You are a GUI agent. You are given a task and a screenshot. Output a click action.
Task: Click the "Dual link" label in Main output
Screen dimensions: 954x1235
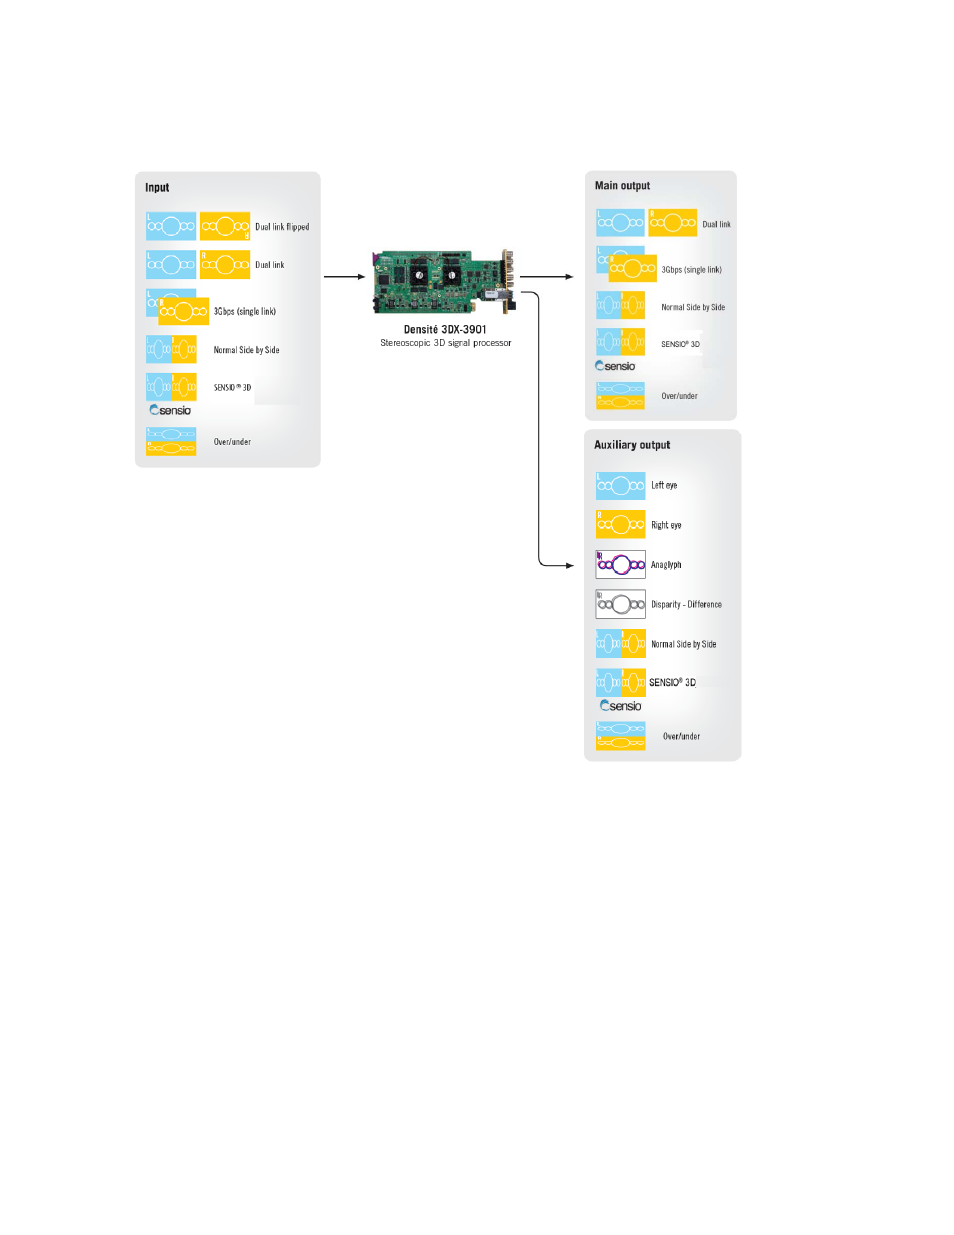point(716,224)
